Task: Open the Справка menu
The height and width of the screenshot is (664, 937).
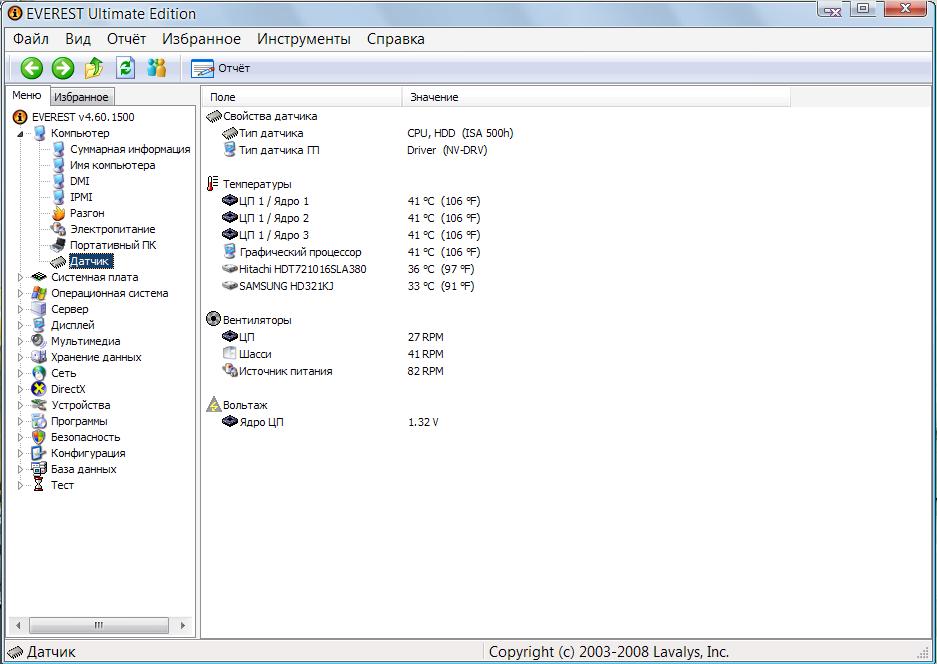Action: [396, 39]
